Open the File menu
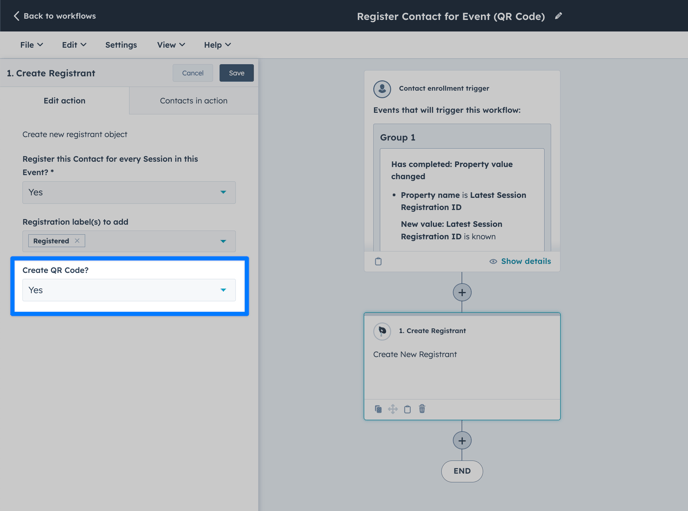The height and width of the screenshot is (511, 688). point(31,45)
